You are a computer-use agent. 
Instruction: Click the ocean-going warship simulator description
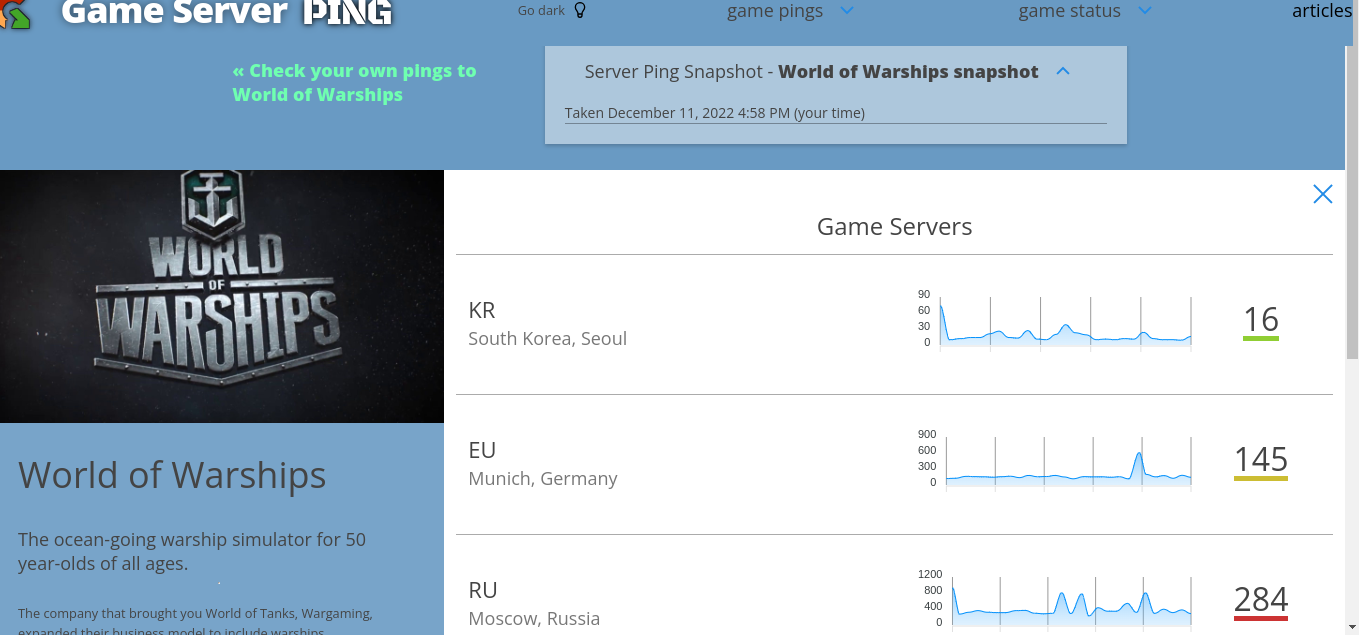tap(192, 551)
